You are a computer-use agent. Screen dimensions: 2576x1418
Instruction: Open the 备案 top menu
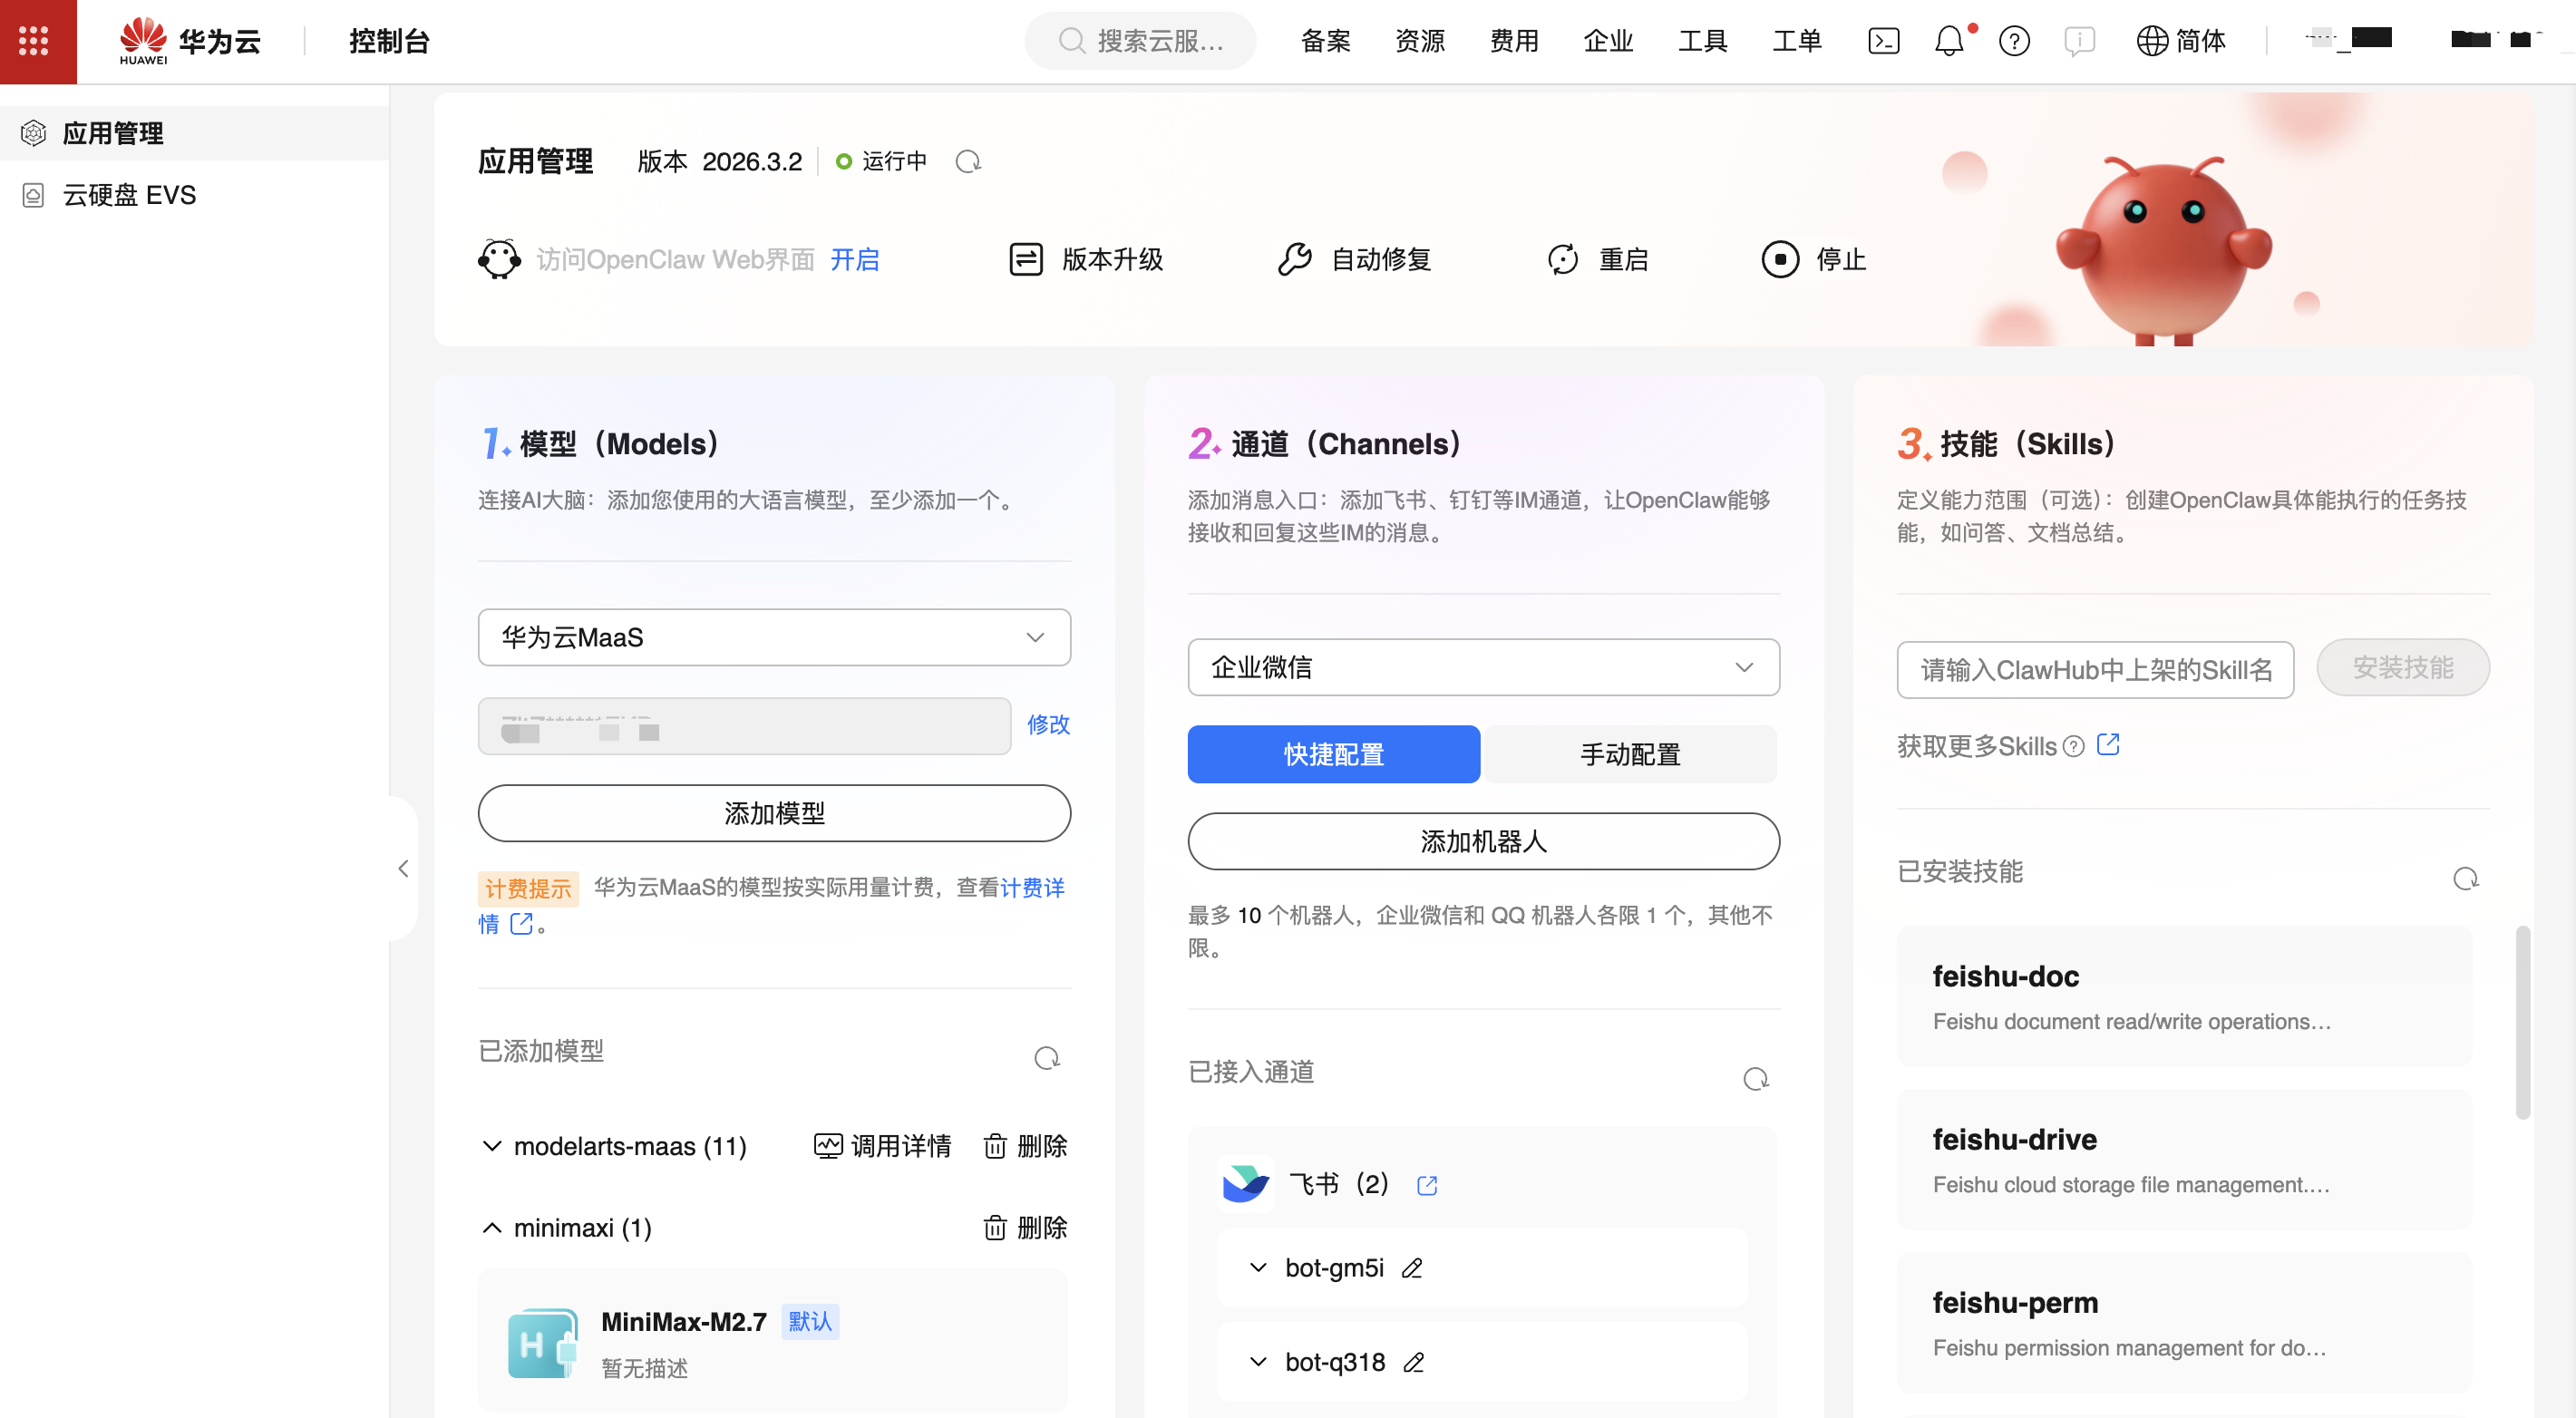click(x=1326, y=41)
